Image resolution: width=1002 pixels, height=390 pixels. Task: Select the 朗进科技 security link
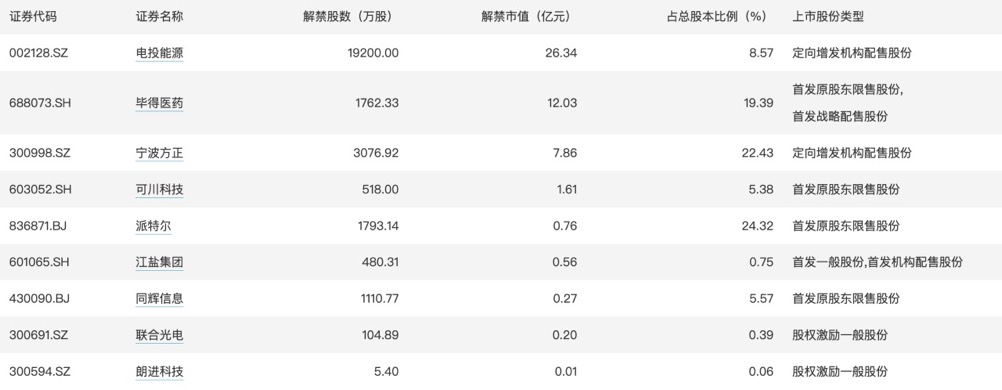coord(160,371)
